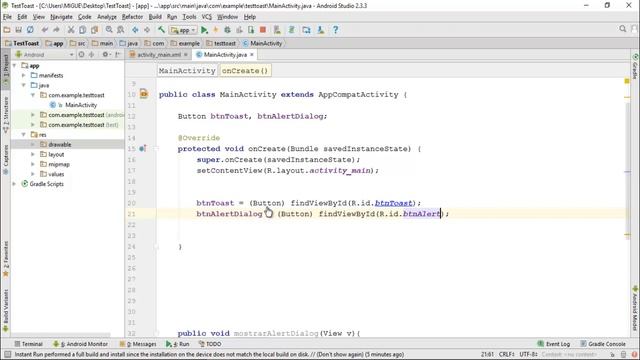Viewport: 640px width, 360px height.
Task: Open the Run tool window
Action: click(x=178, y=344)
